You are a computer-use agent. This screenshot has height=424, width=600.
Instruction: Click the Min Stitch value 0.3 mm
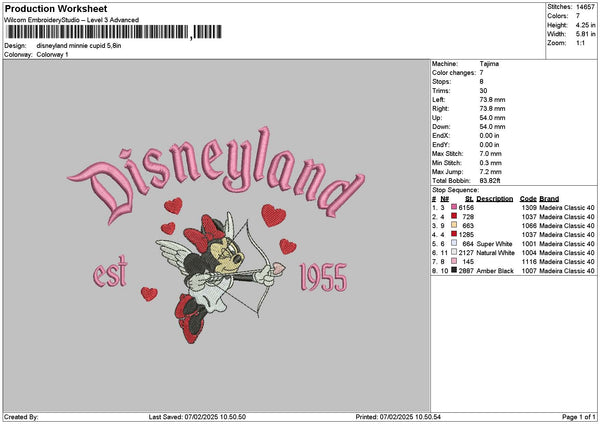491,163
